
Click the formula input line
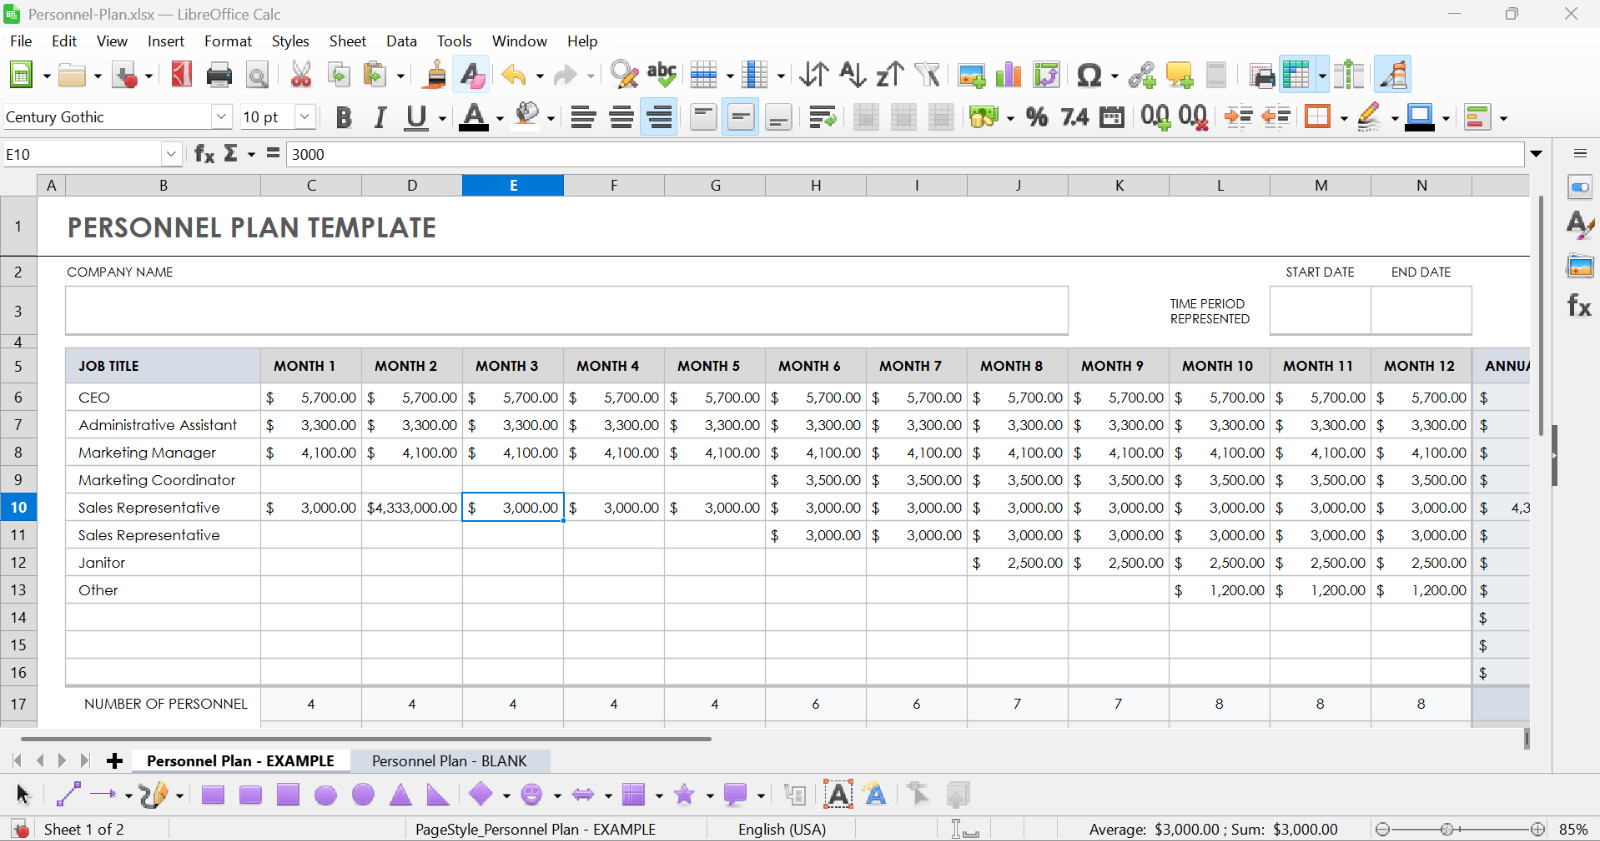tap(904, 154)
